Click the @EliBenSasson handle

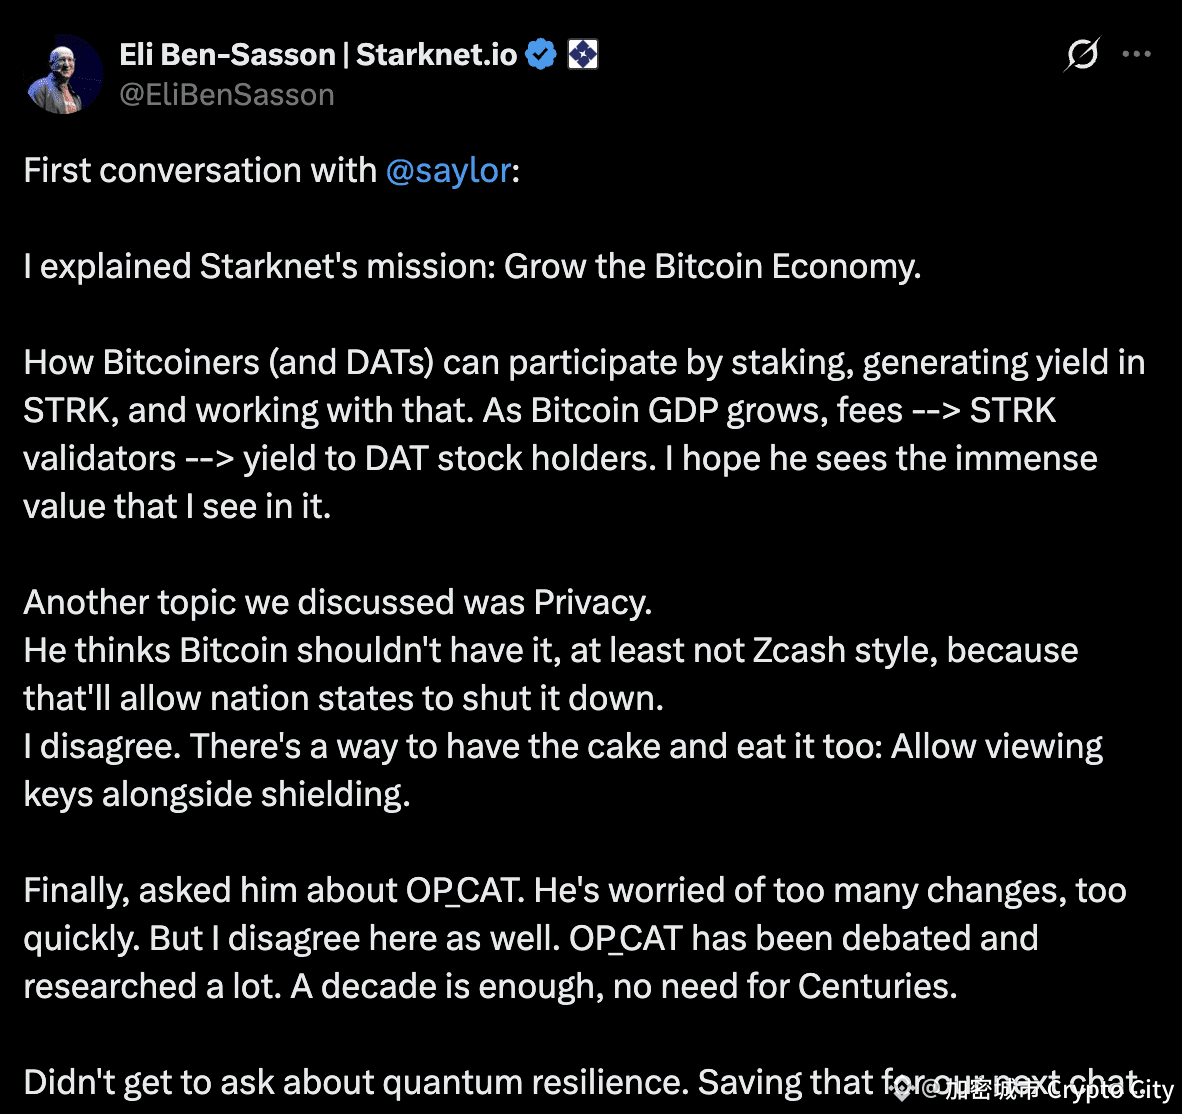227,94
